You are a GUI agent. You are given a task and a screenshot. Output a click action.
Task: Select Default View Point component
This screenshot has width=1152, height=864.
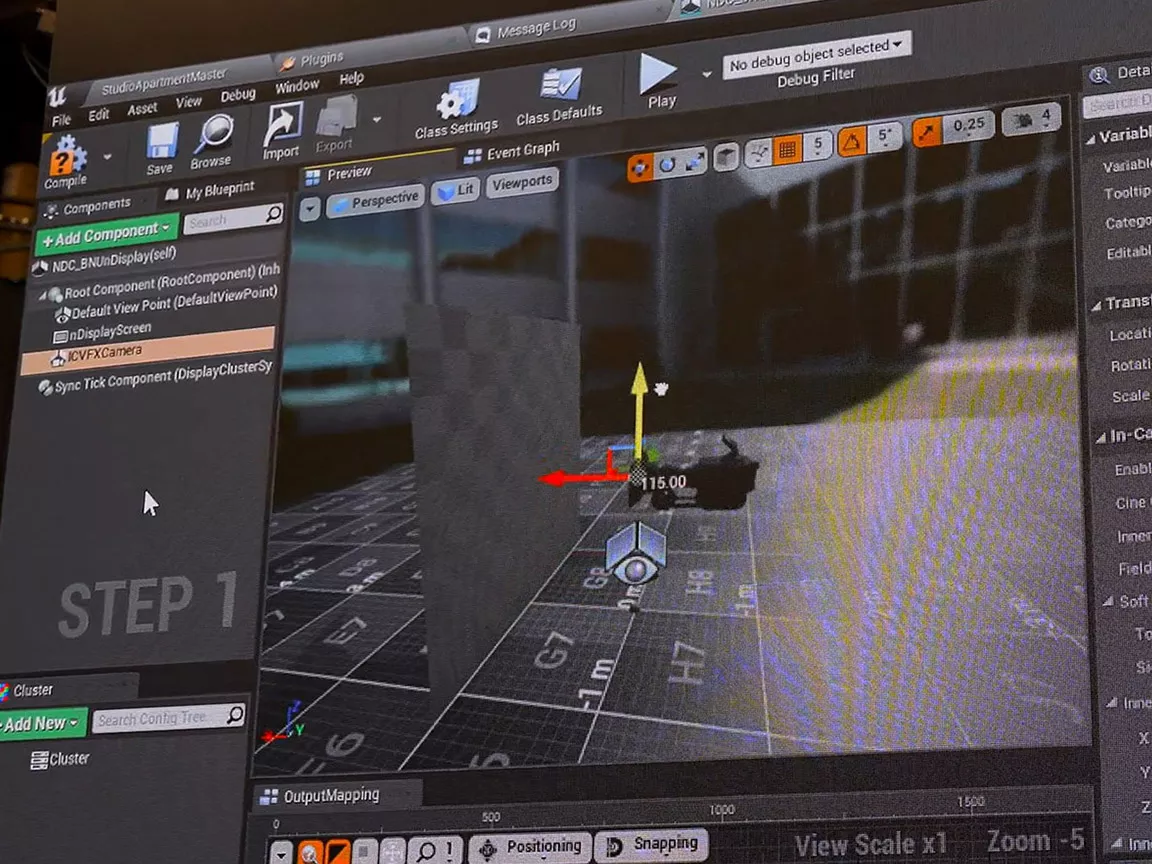168,303
